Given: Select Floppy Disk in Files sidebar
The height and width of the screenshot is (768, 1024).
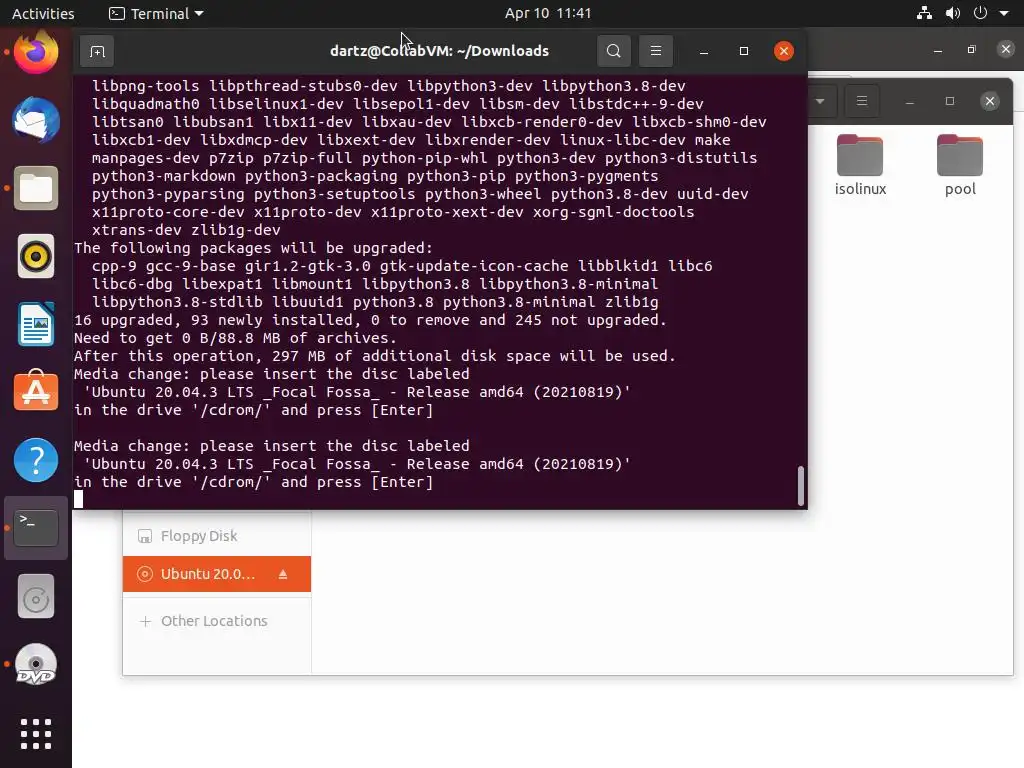Looking at the screenshot, I should click(217, 536).
